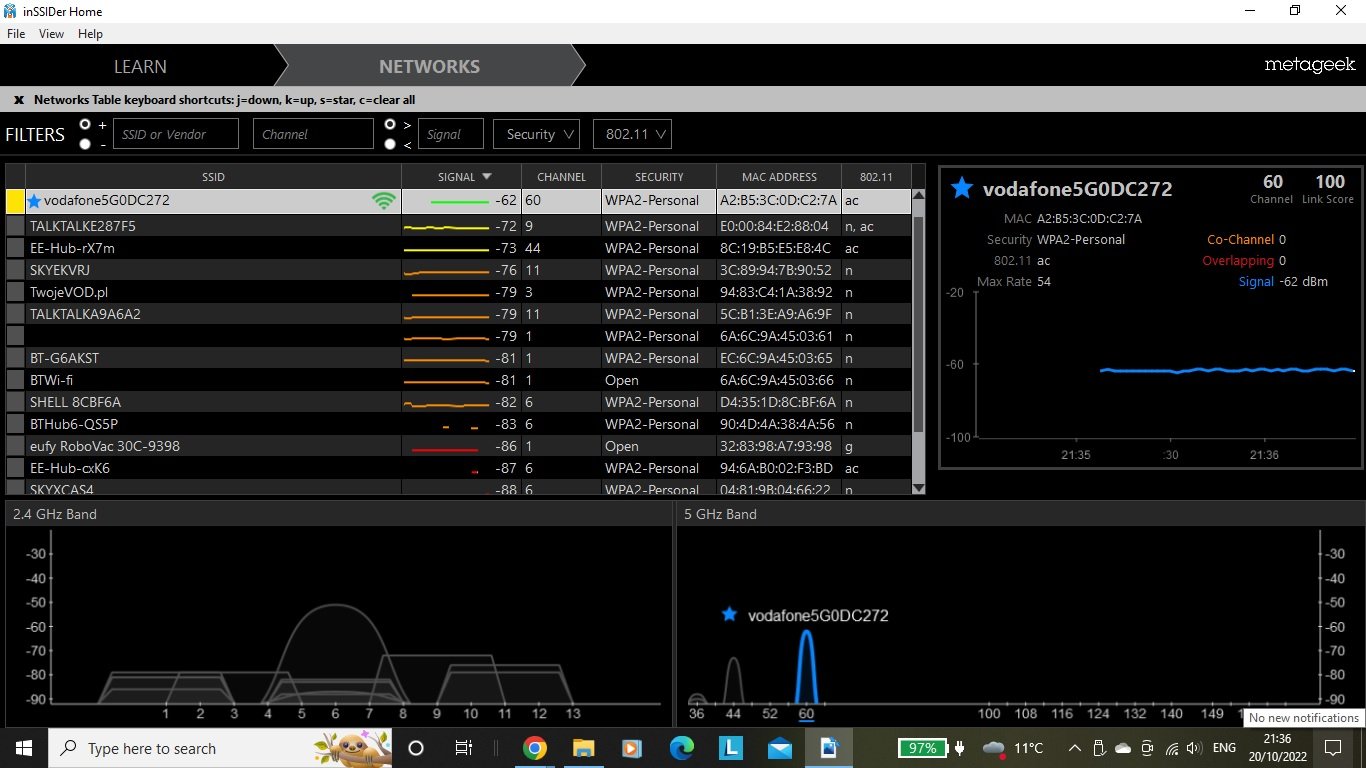Image resolution: width=1366 pixels, height=768 pixels.
Task: Open the File menu
Action: (16, 34)
